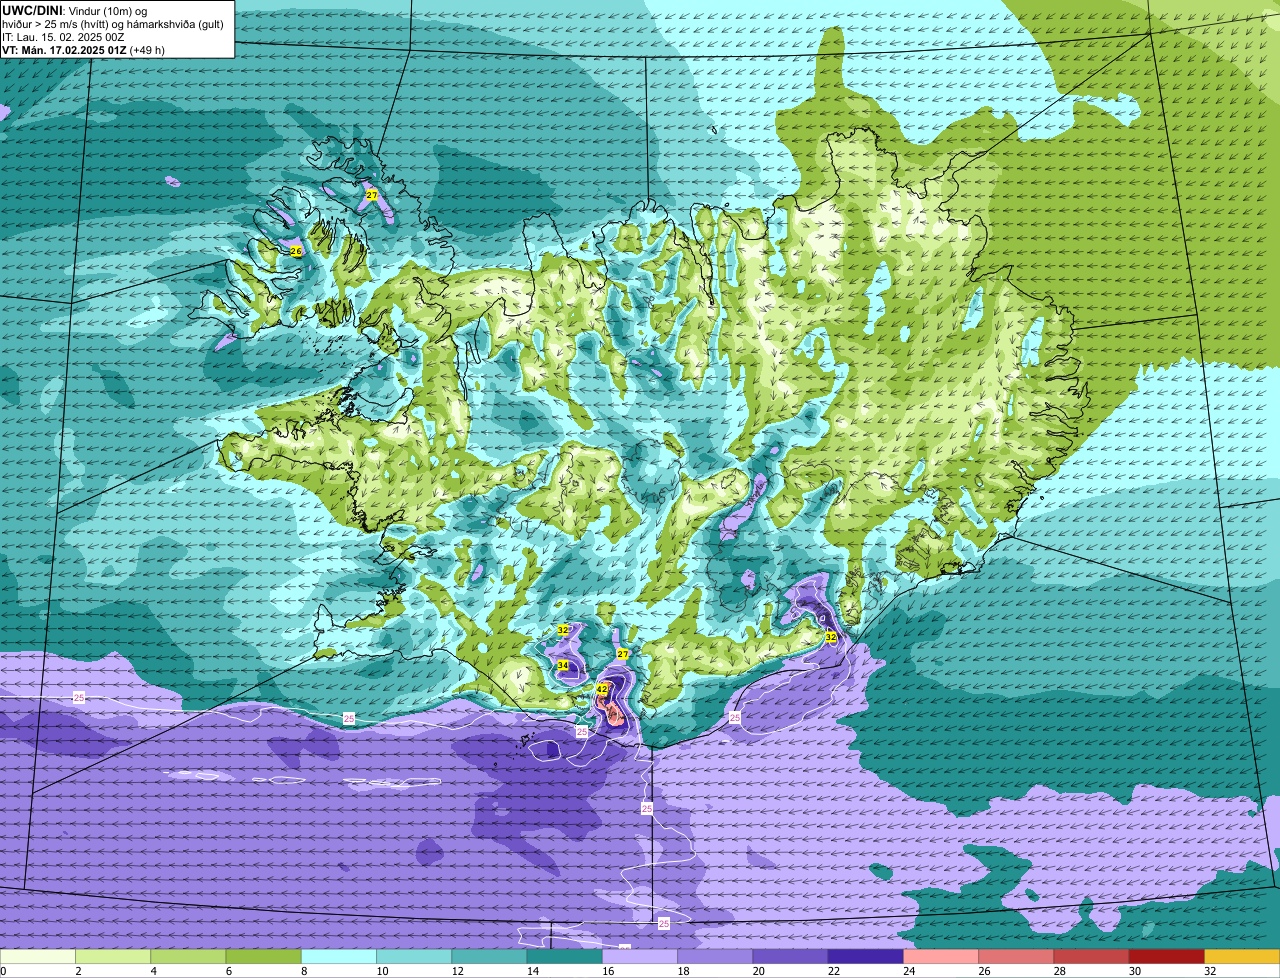
Task: Click the legend tick label '2'
Action: tap(76, 970)
